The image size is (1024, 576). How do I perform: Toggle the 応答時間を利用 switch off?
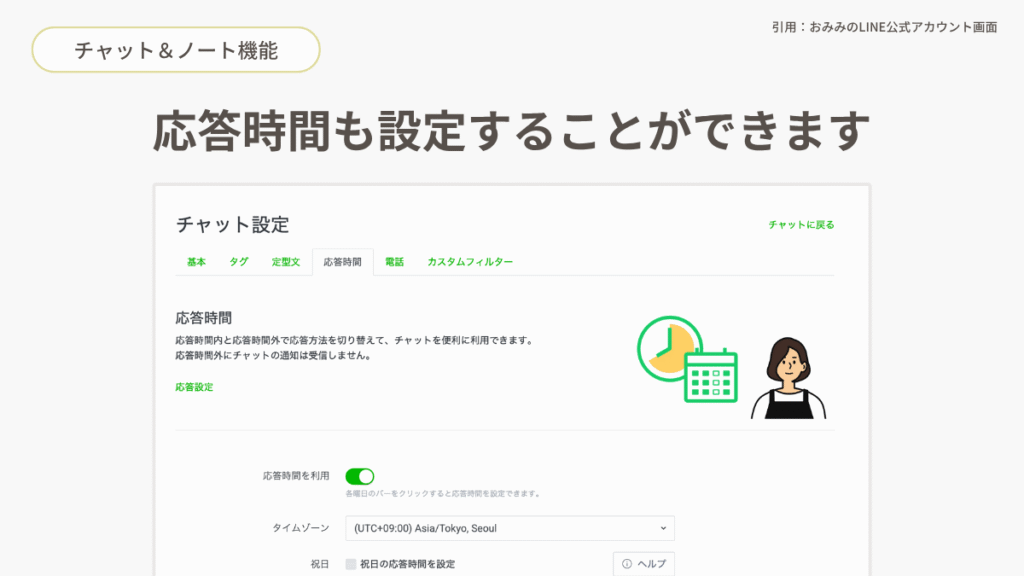click(x=360, y=476)
